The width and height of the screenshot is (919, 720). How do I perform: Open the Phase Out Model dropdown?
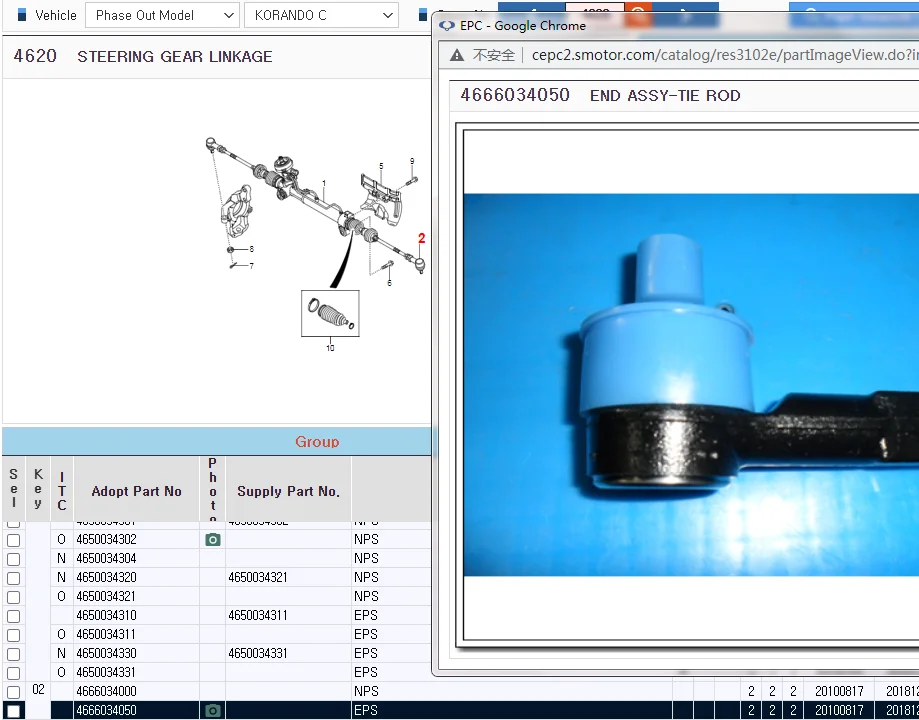pyautogui.click(x=162, y=15)
